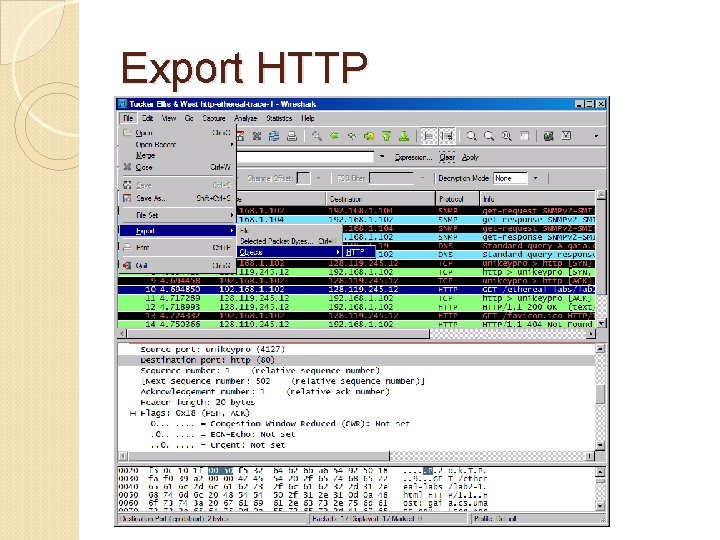
Task: Select Selected Packet Bytes export option
Action: click(289, 241)
